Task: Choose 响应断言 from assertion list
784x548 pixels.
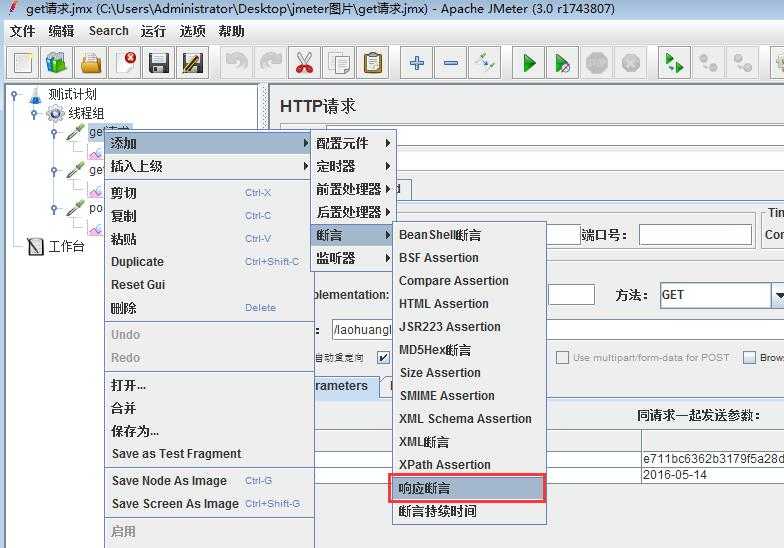Action: (468, 488)
